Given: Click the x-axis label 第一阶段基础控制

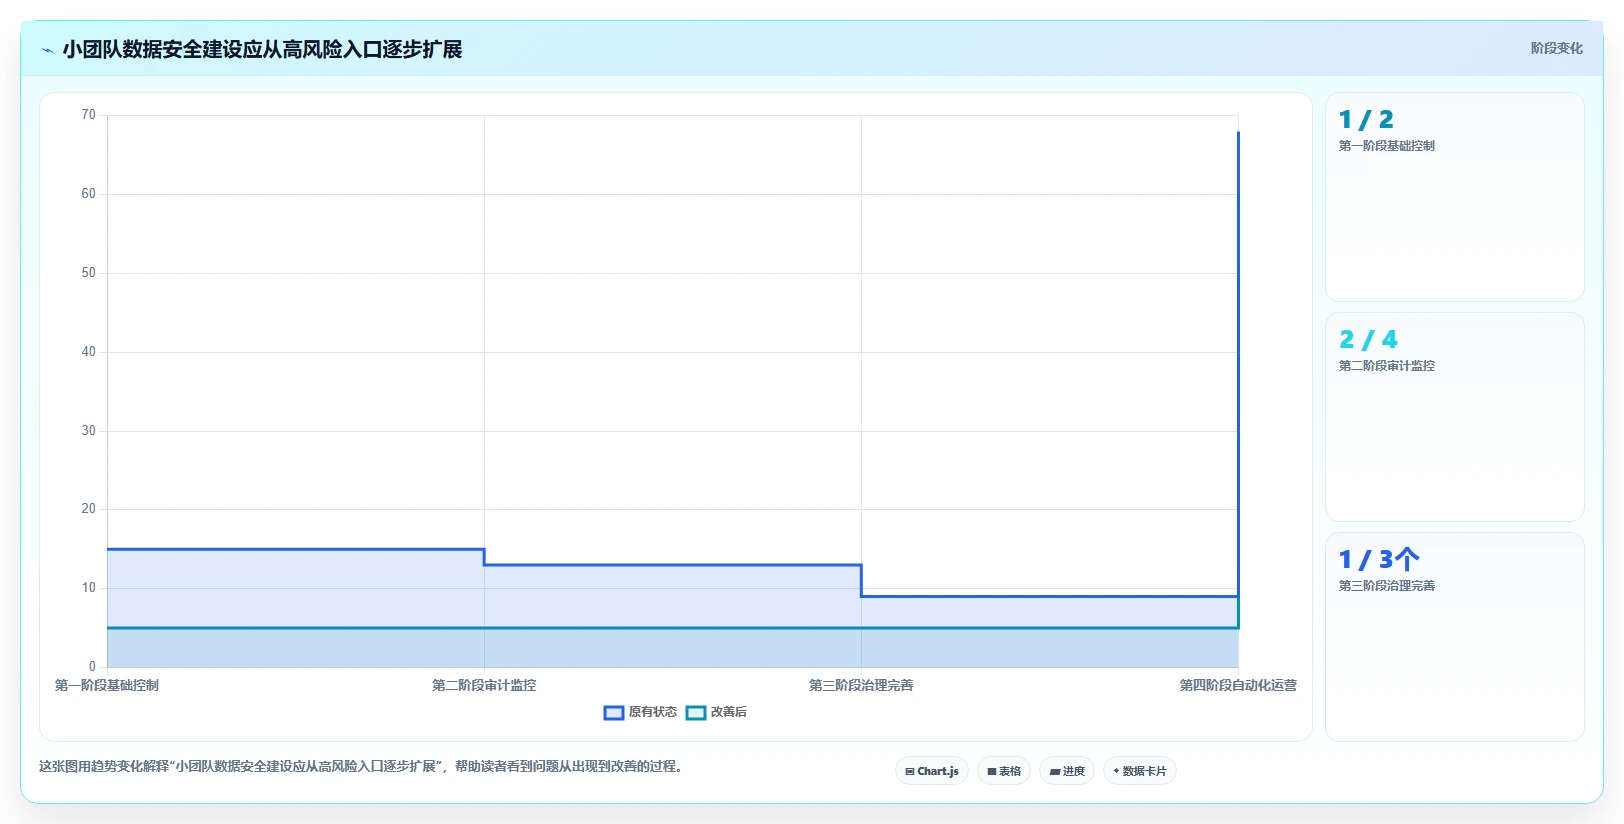Looking at the screenshot, I should point(107,686).
